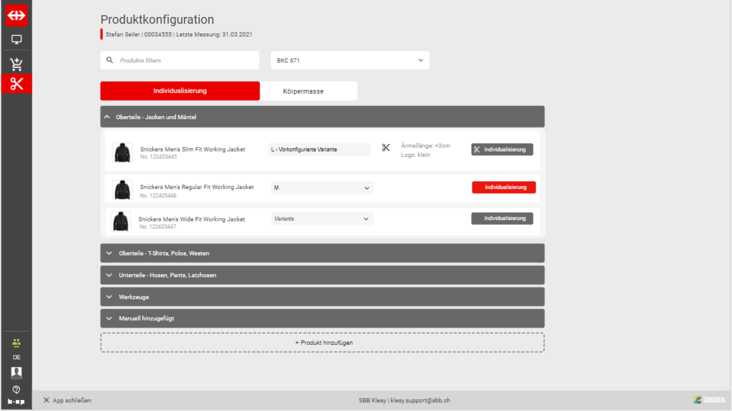Click the green people icon in the sidebar
The image size is (732, 411).
tap(16, 343)
